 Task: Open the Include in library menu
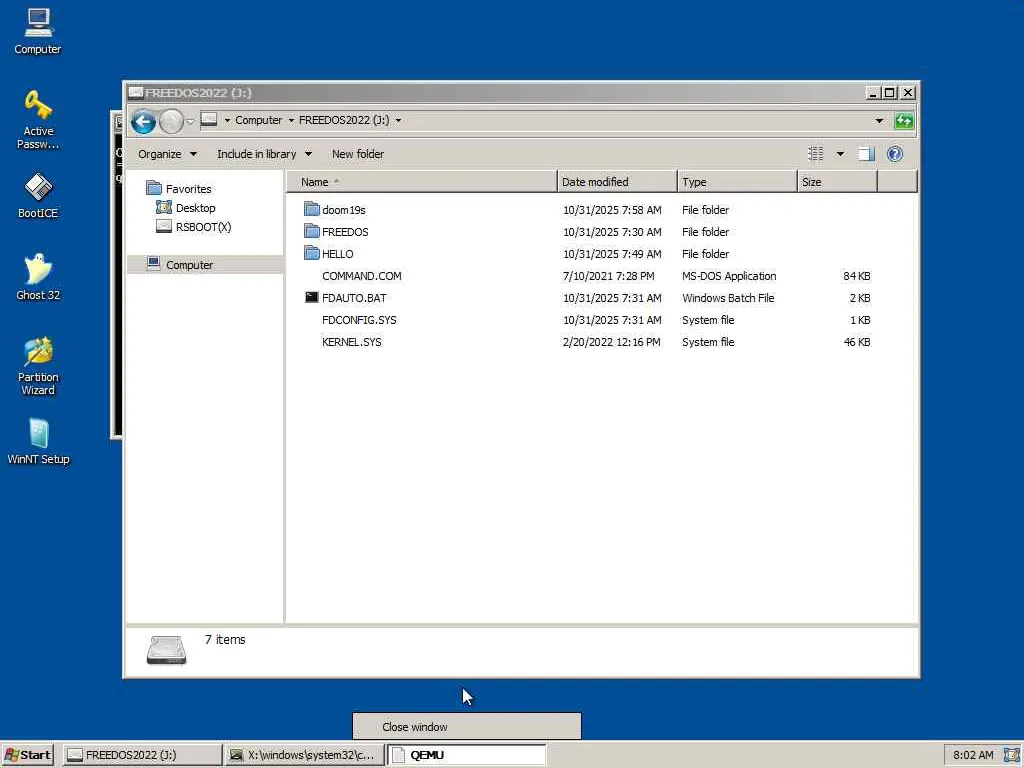tap(264, 154)
